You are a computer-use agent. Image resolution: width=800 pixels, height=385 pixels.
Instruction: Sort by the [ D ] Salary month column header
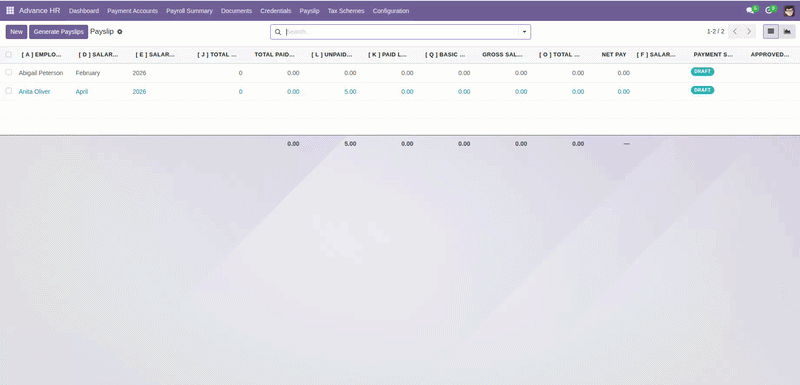tap(98, 55)
